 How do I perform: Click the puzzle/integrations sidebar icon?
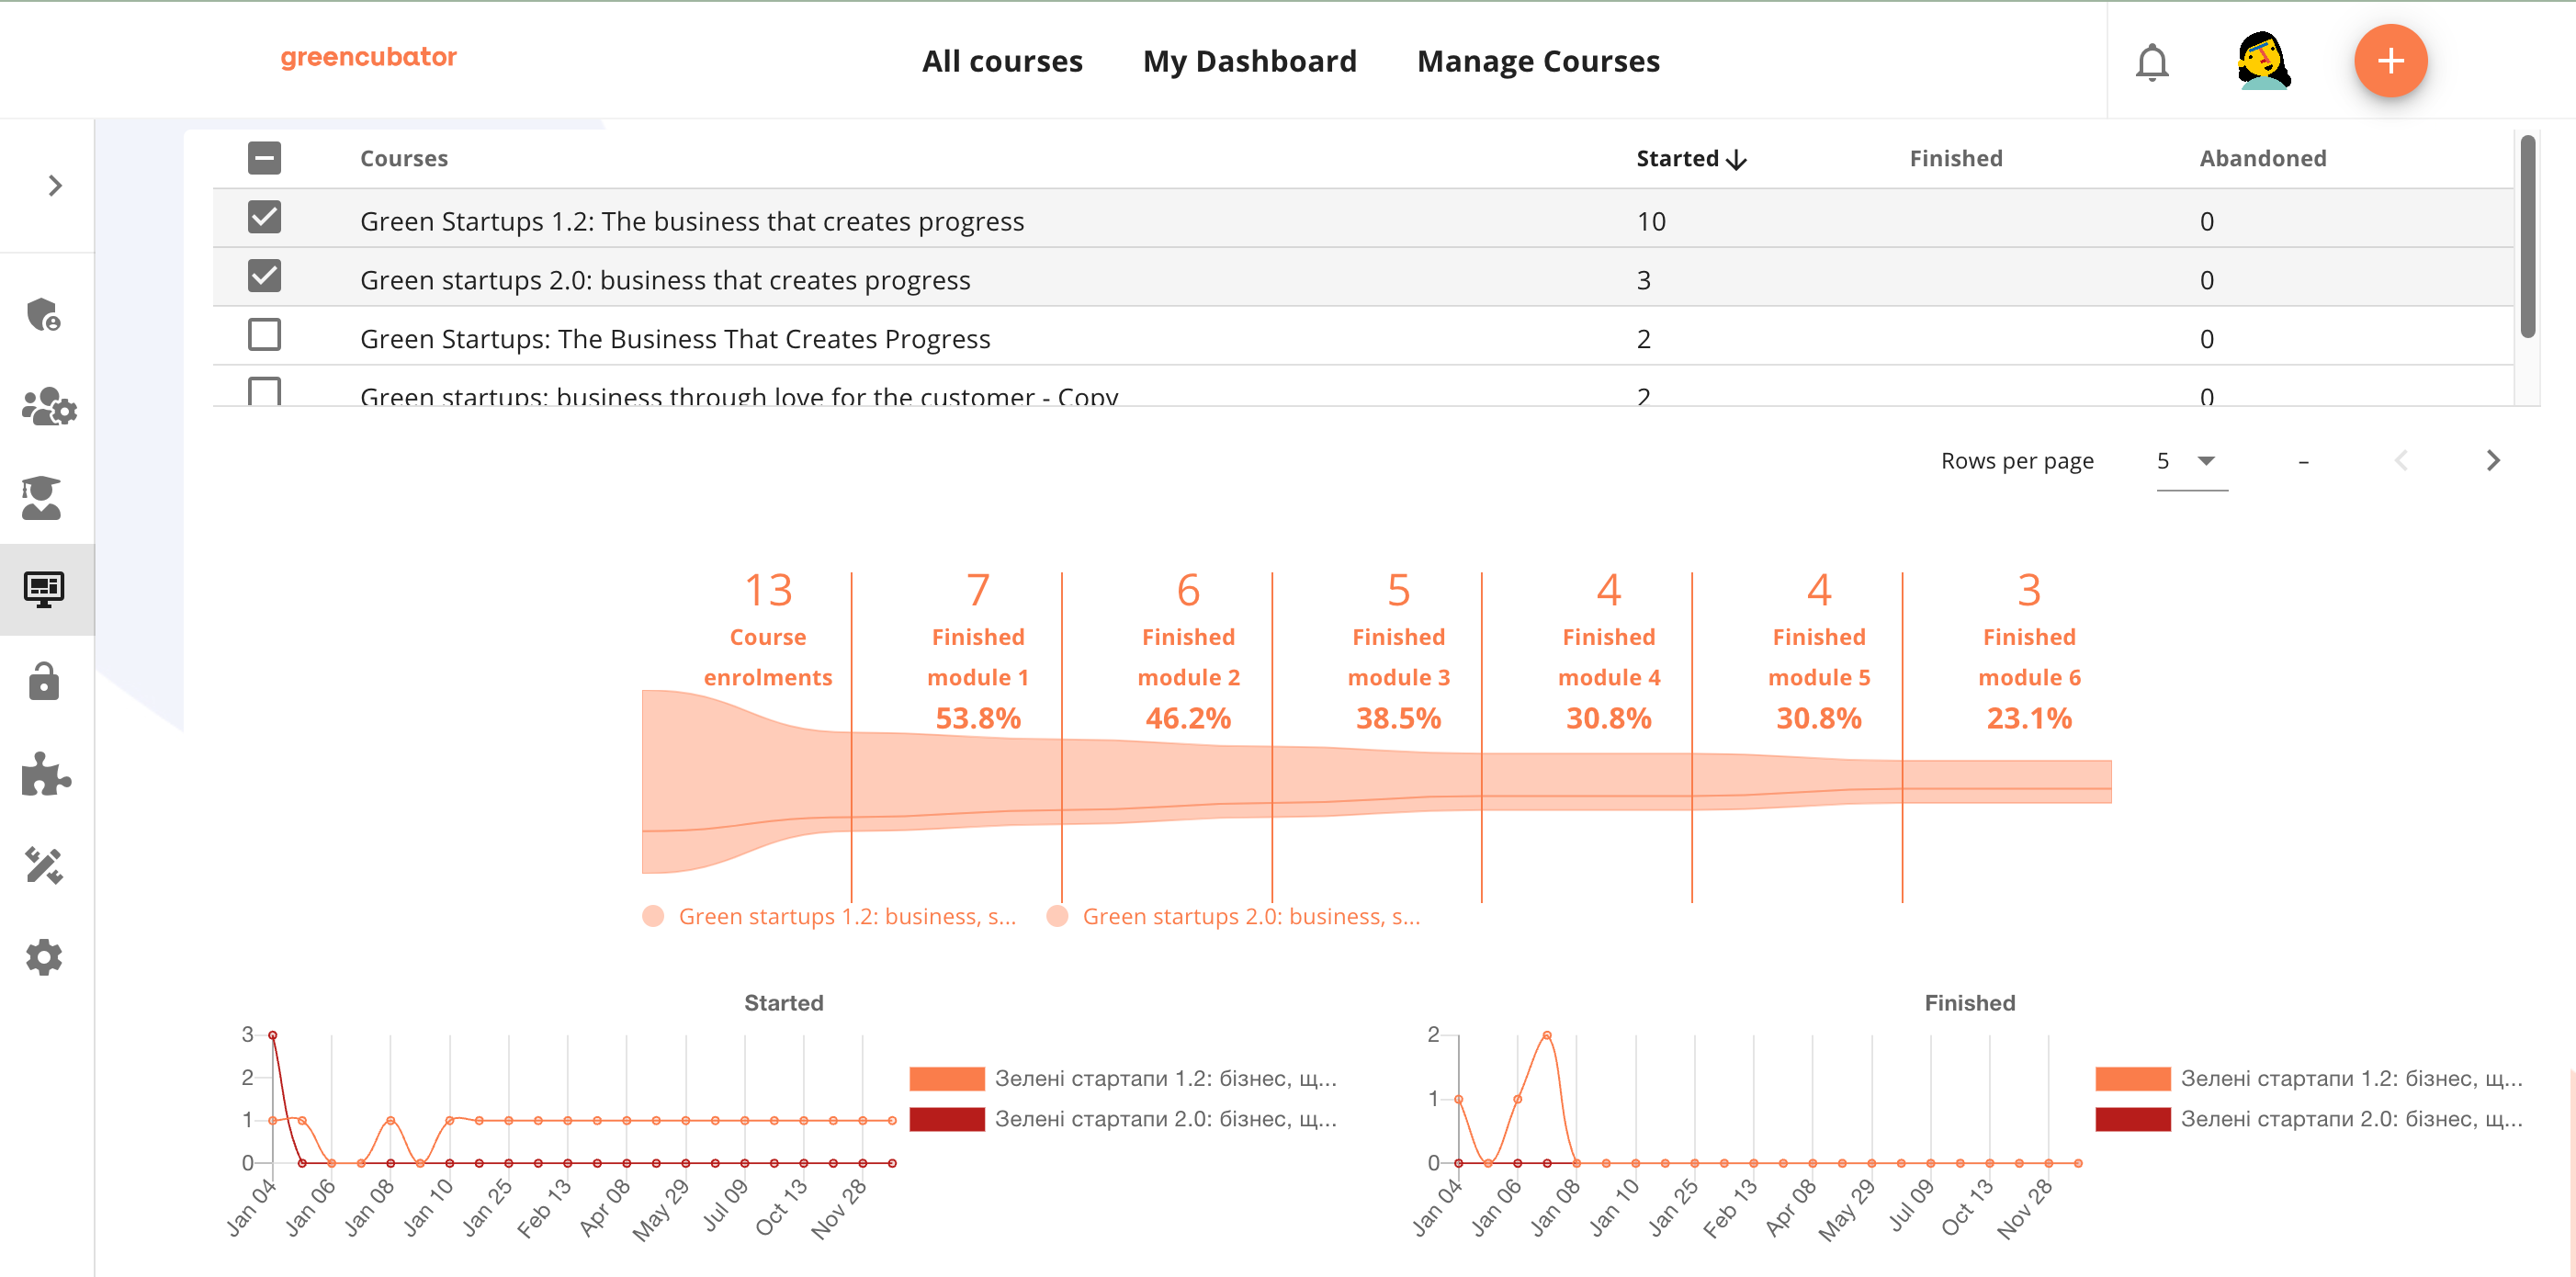pyautogui.click(x=44, y=773)
